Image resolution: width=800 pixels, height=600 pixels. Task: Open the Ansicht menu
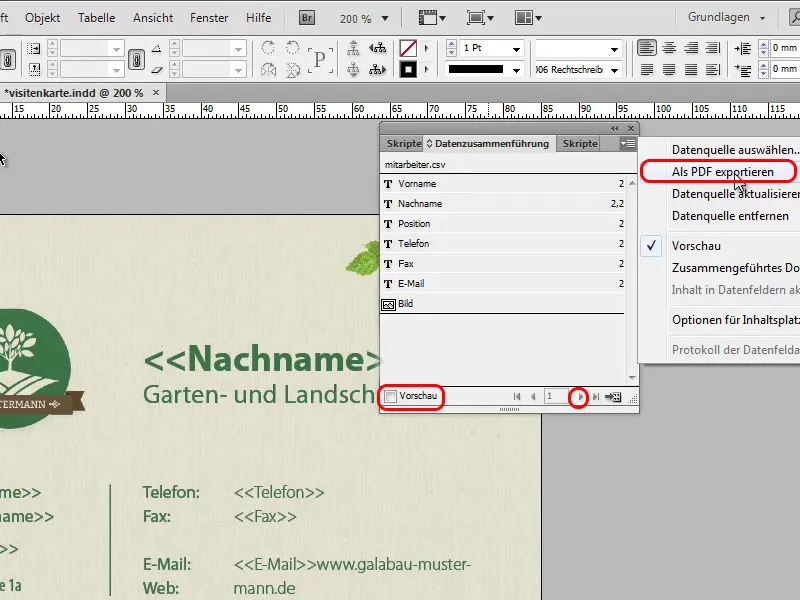152,17
